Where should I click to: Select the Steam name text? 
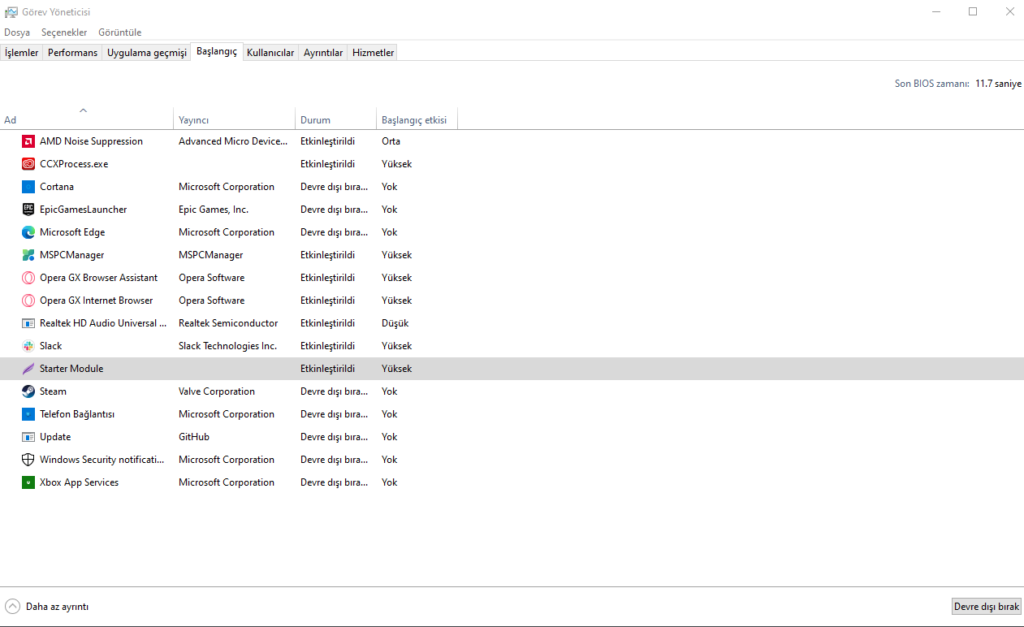tap(53, 391)
